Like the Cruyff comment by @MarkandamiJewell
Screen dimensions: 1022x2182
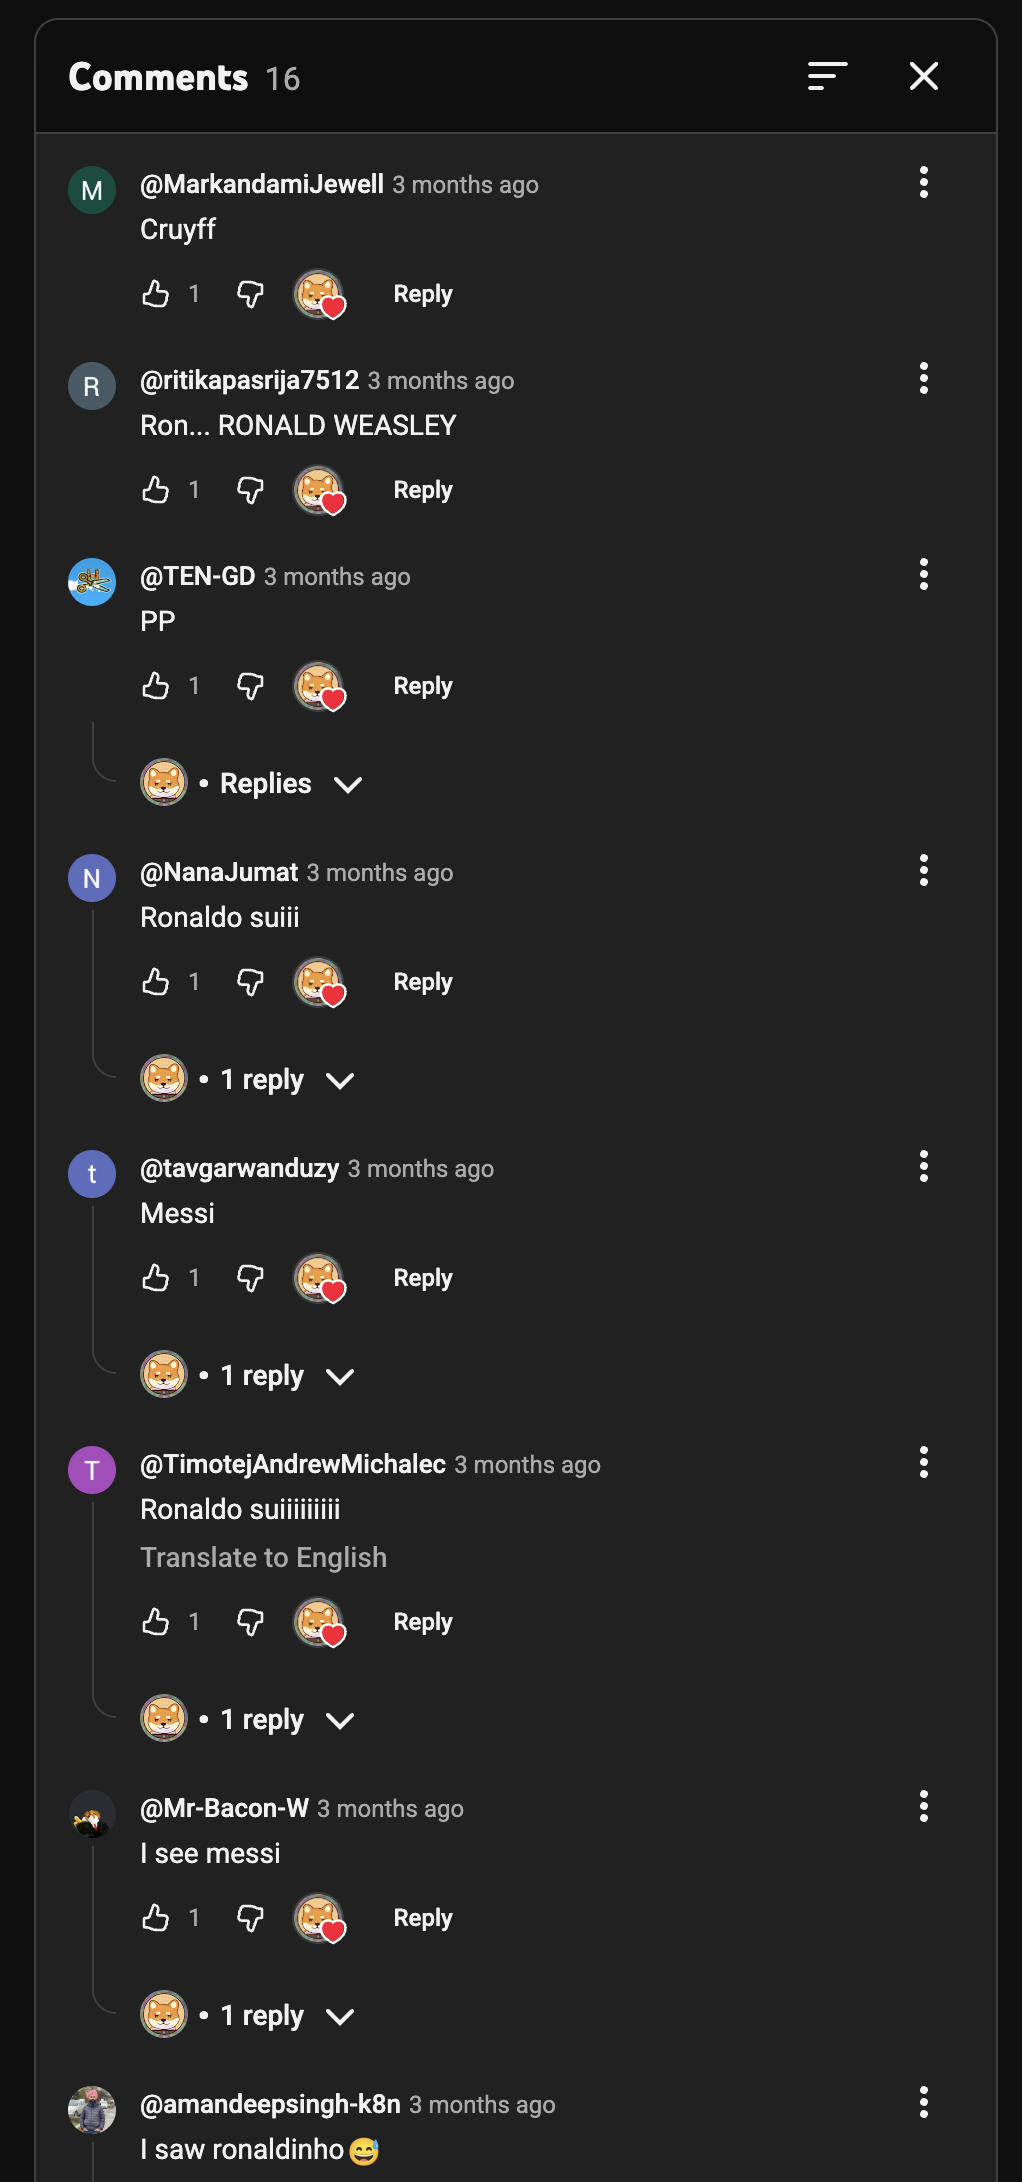pos(156,294)
